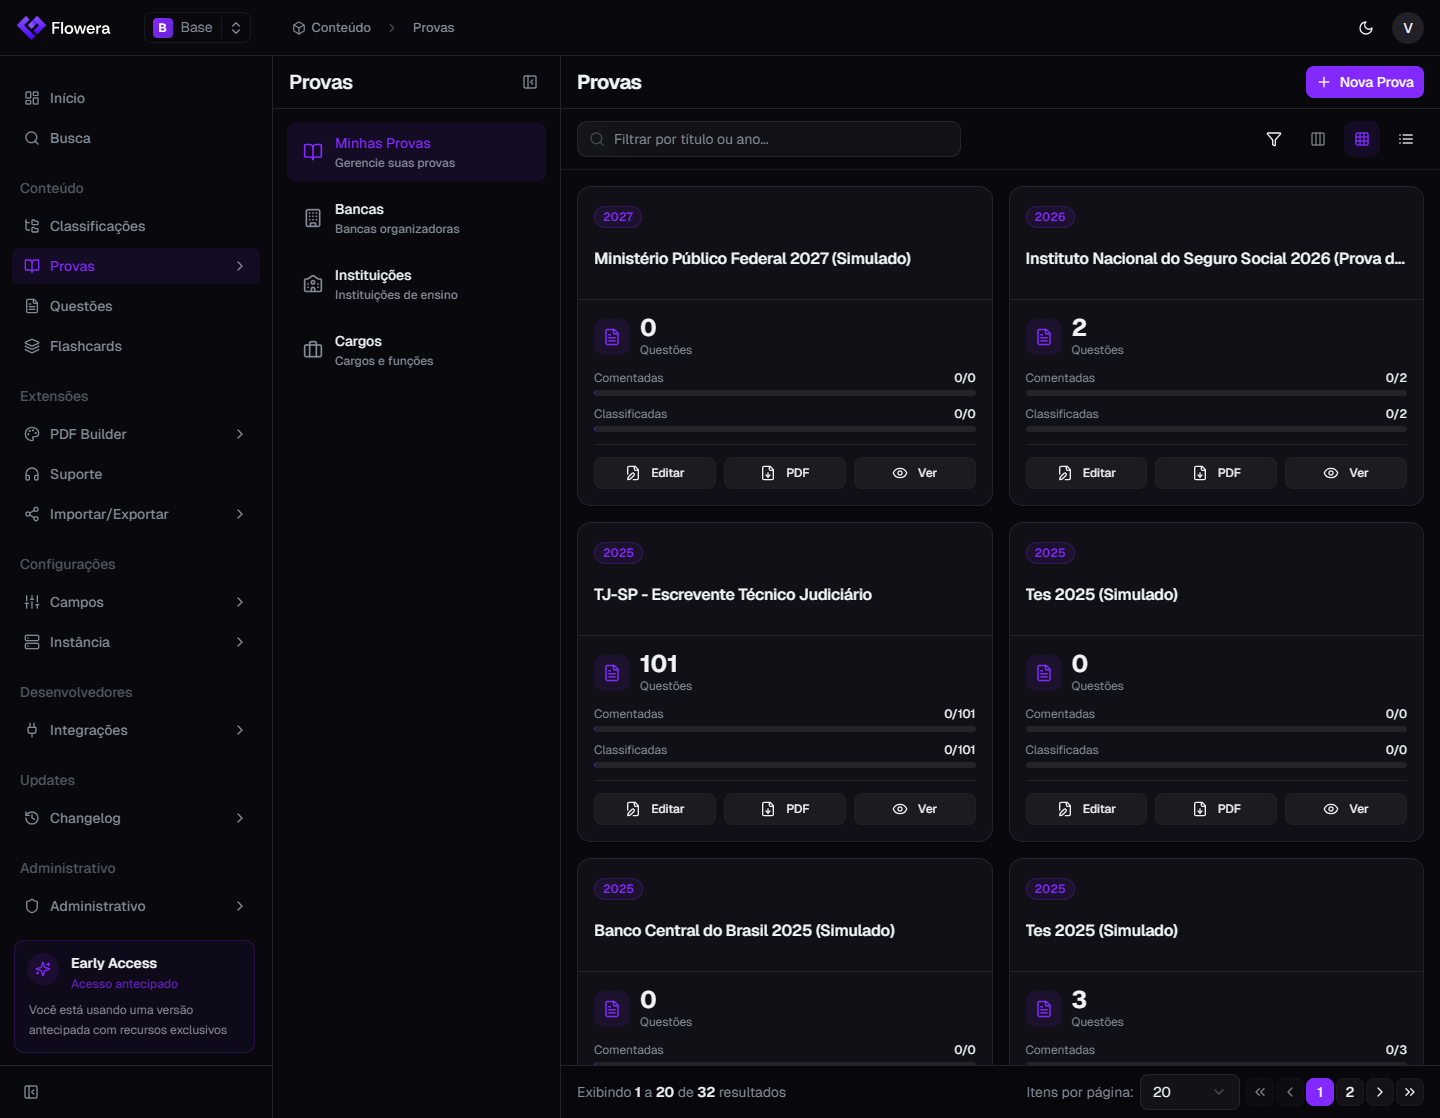The height and width of the screenshot is (1118, 1440).
Task: Open Instituições de ensino section
Action: 416,284
